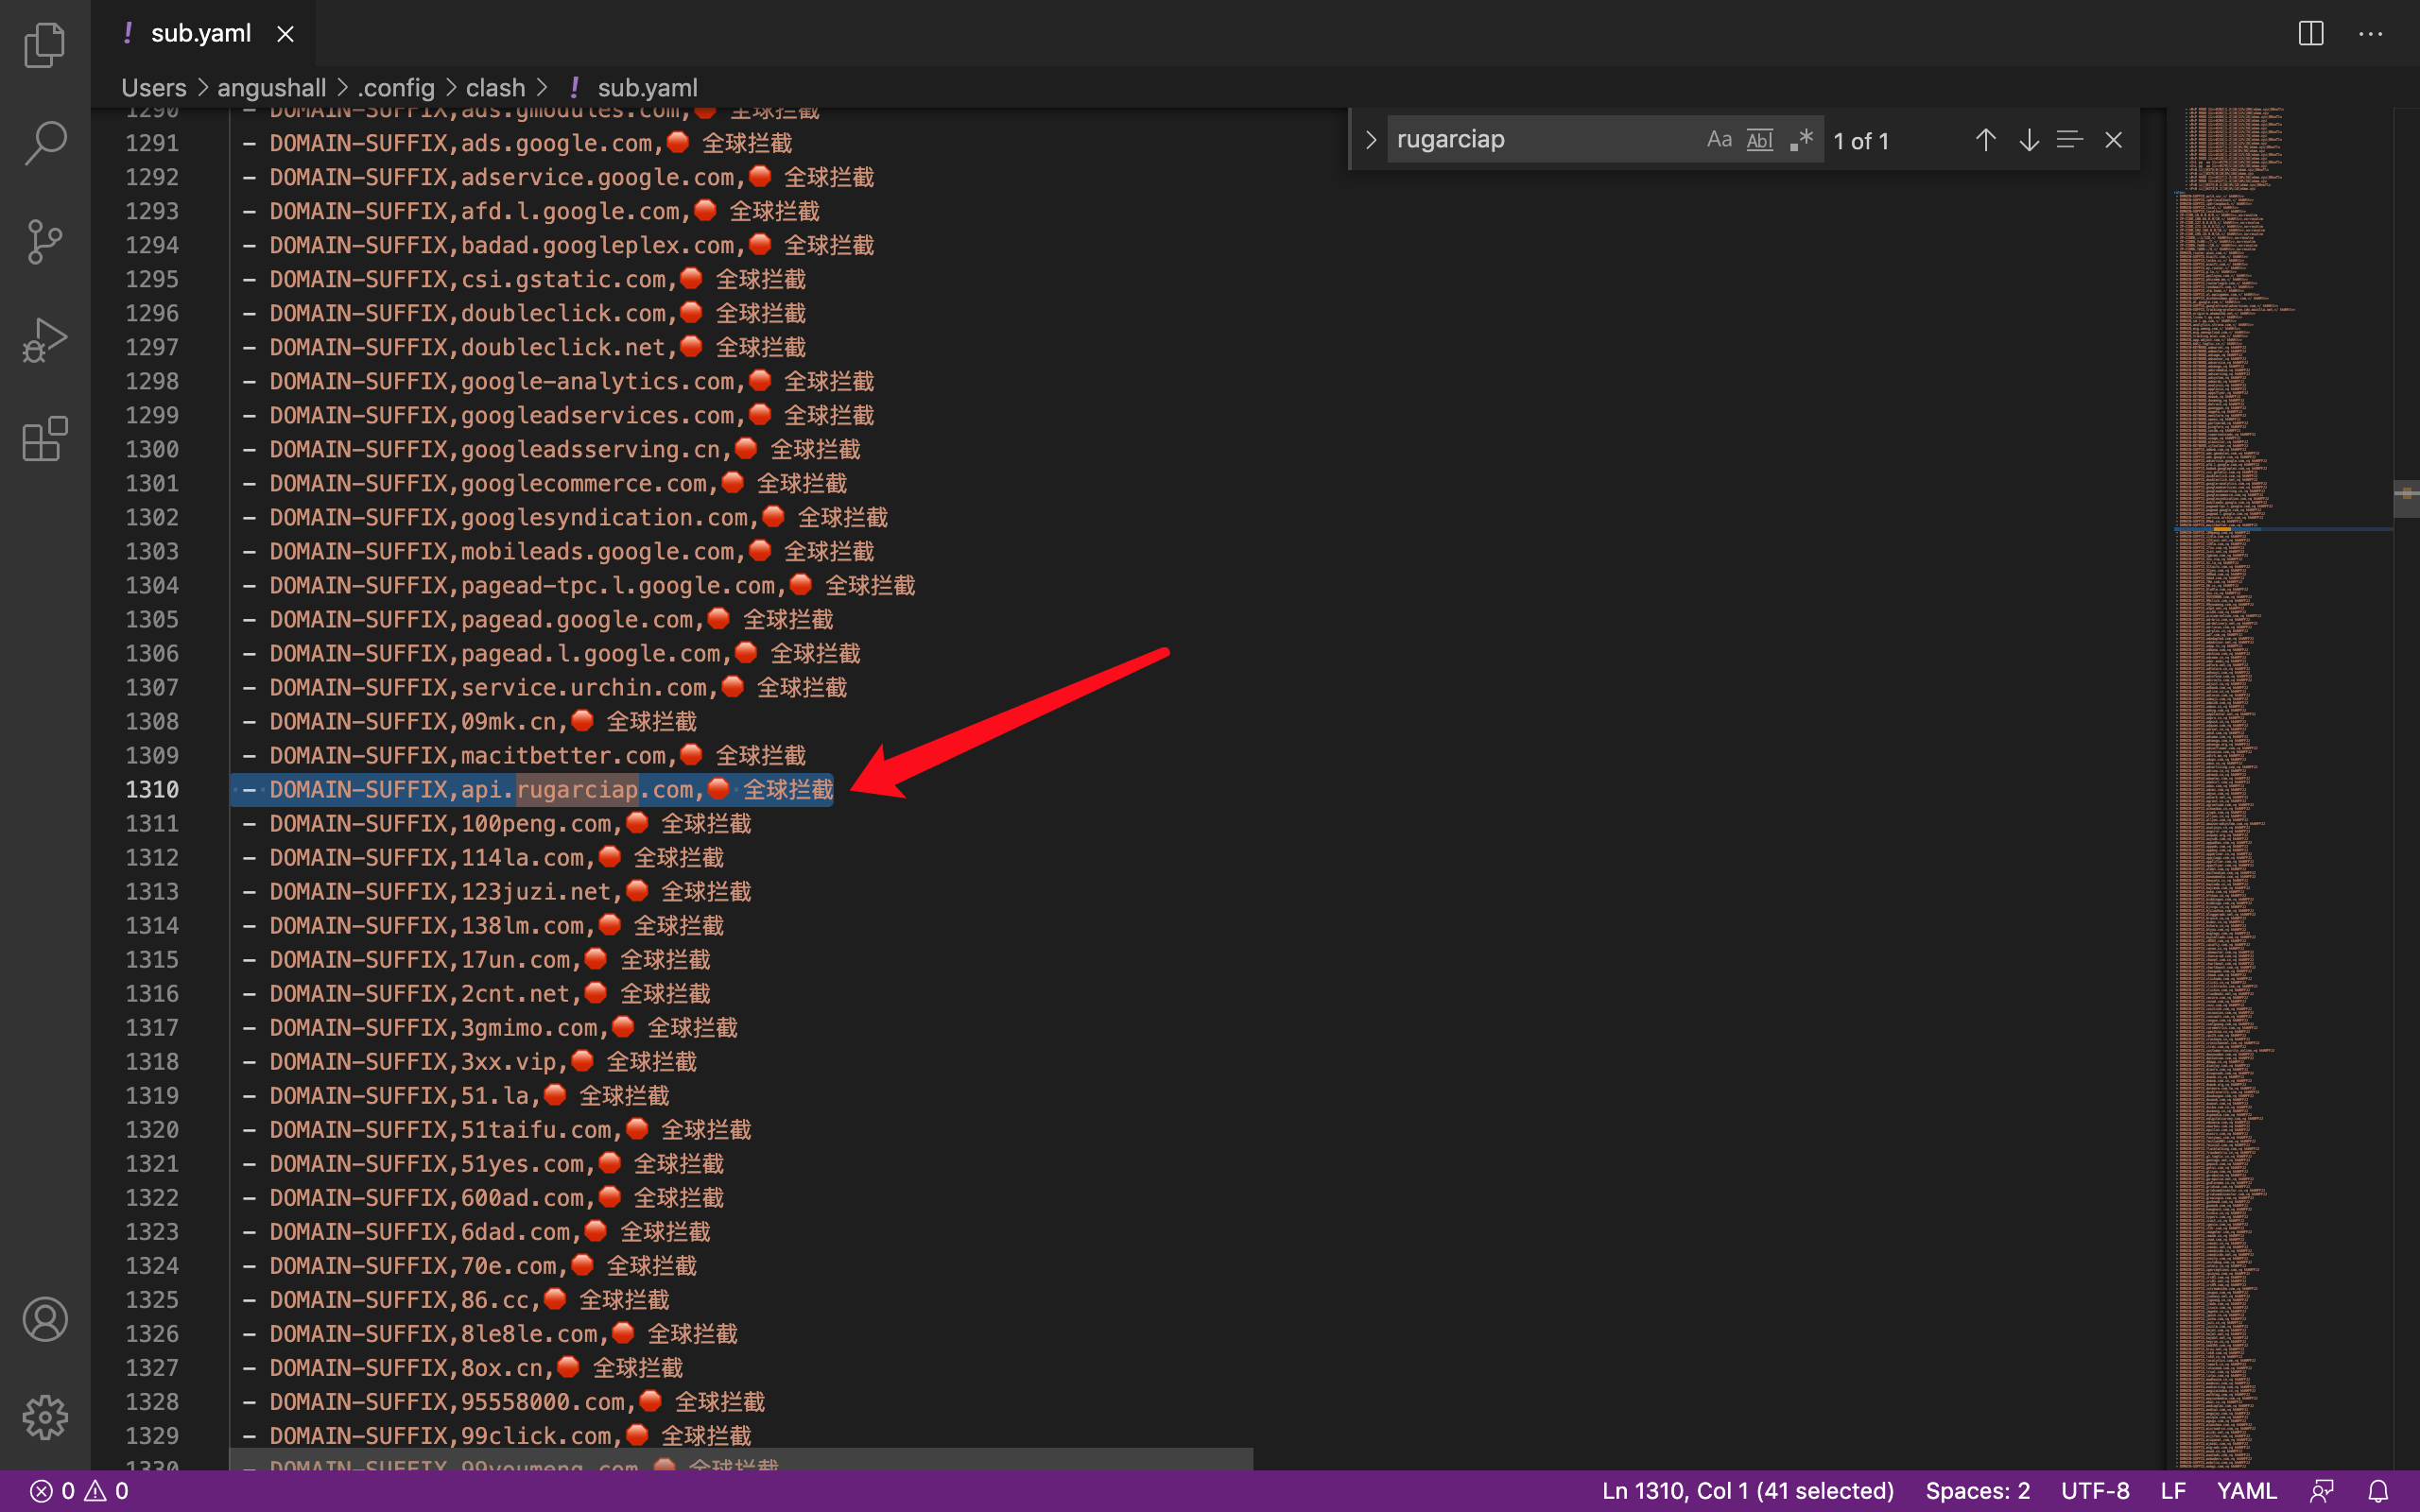2420x1512 pixels.
Task: Open the Run and Debug view
Action: point(45,340)
